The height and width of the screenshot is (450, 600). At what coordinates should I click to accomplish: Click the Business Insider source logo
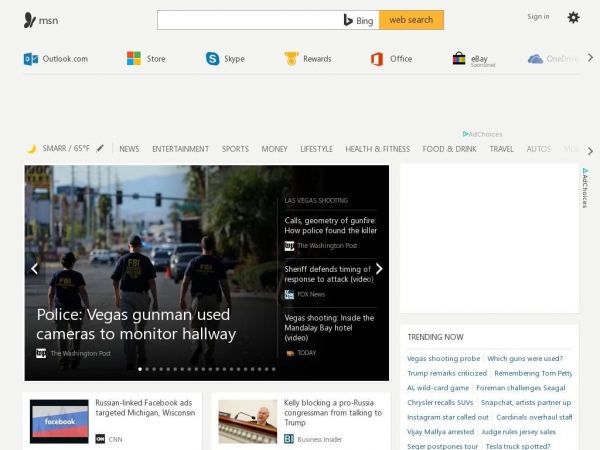(289, 439)
